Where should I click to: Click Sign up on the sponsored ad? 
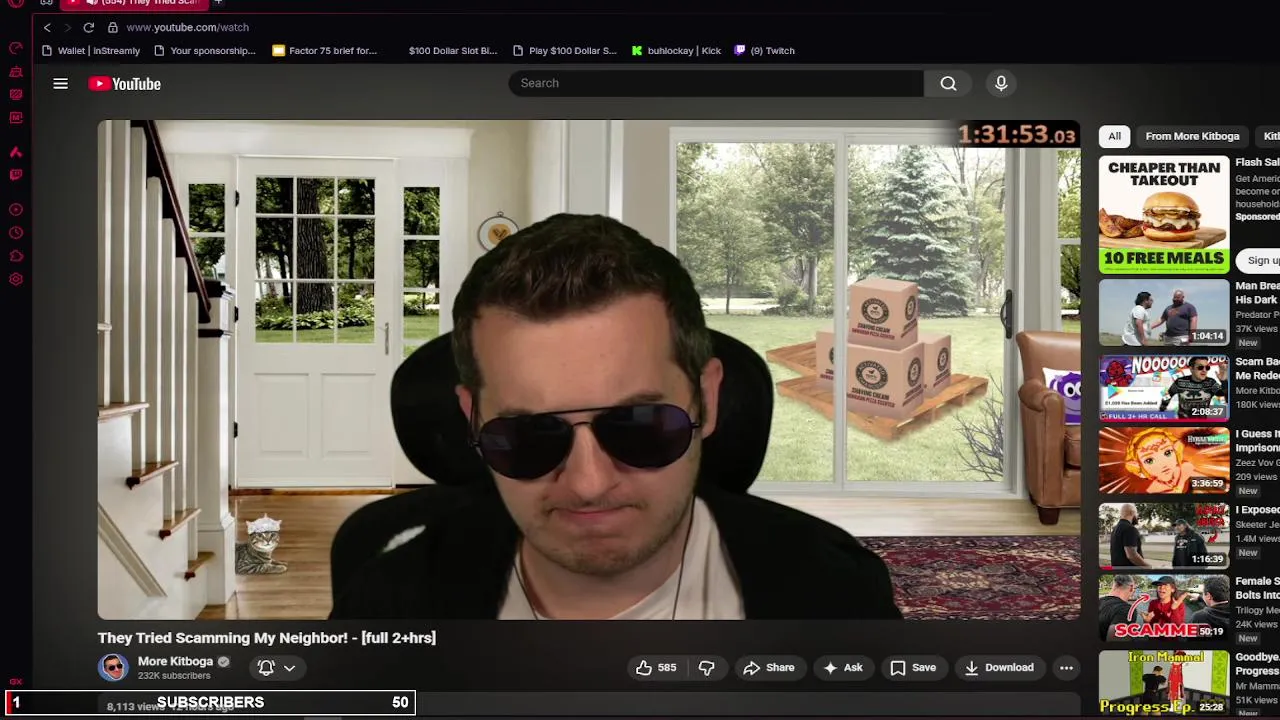coord(1261,261)
